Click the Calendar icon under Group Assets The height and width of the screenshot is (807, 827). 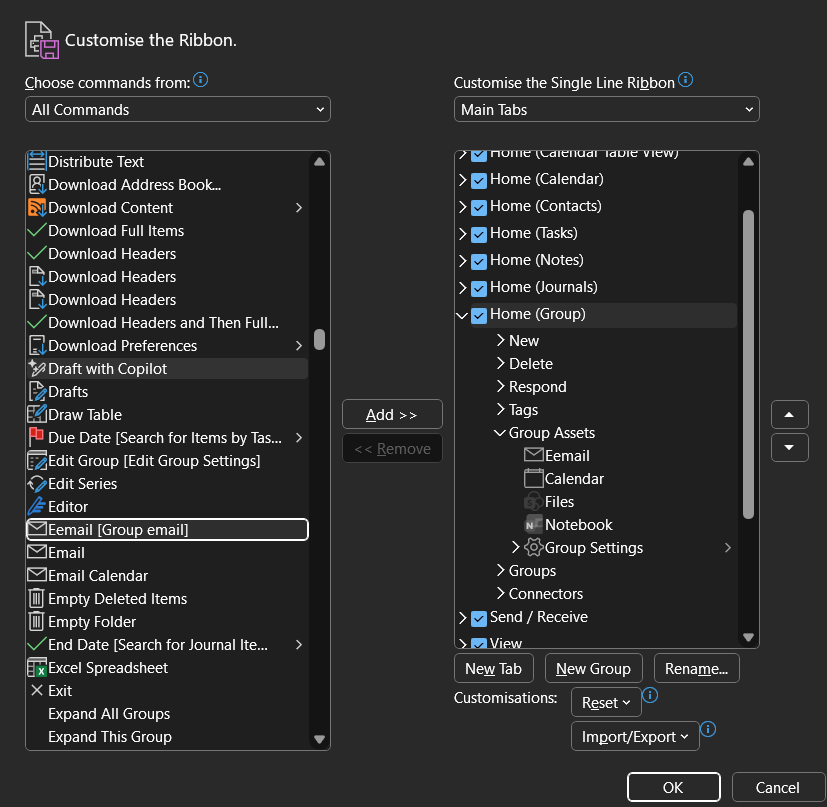click(533, 478)
